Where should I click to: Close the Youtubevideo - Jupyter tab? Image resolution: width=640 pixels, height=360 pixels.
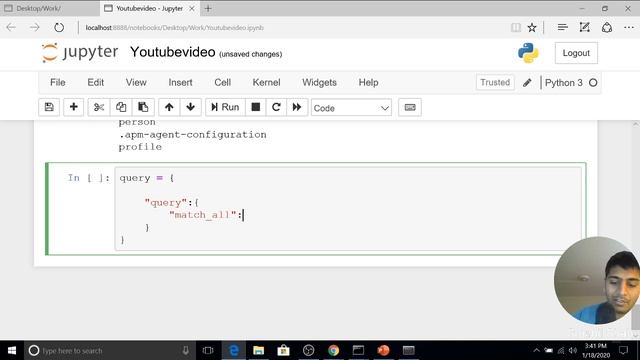tap(191, 8)
